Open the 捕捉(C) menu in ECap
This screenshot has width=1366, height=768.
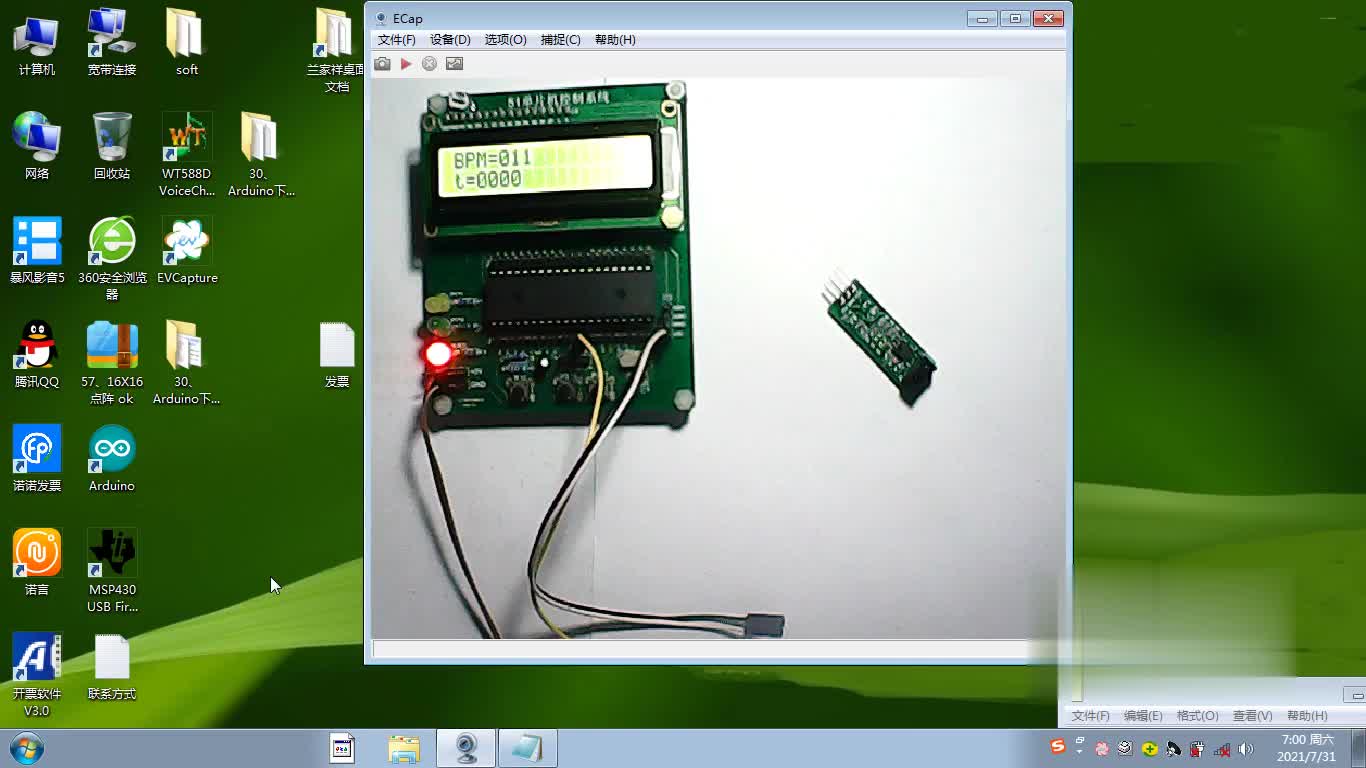click(x=560, y=40)
